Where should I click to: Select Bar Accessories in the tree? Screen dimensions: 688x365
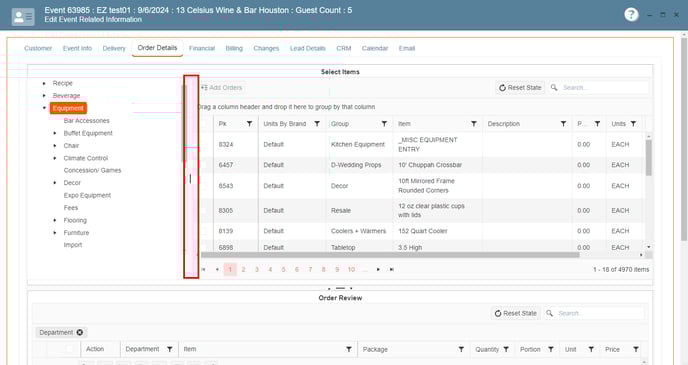click(x=86, y=121)
